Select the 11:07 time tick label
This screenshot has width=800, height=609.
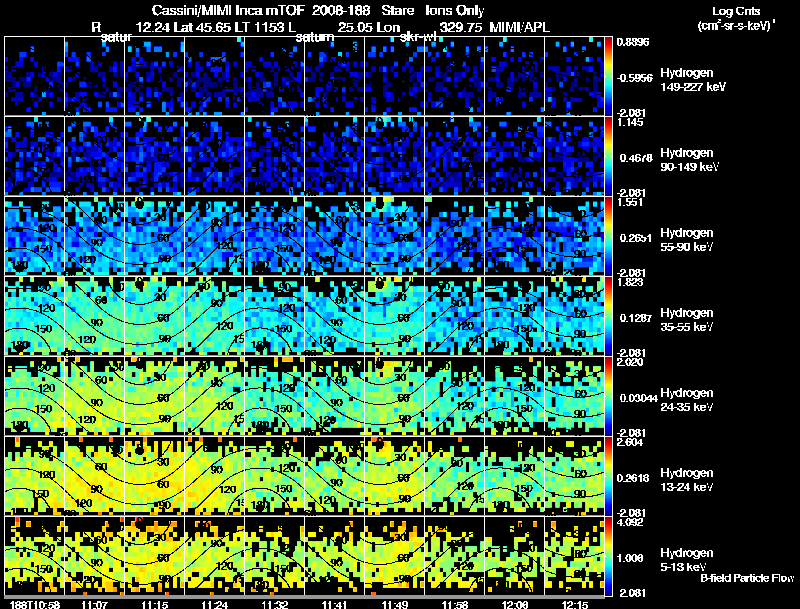click(95, 603)
